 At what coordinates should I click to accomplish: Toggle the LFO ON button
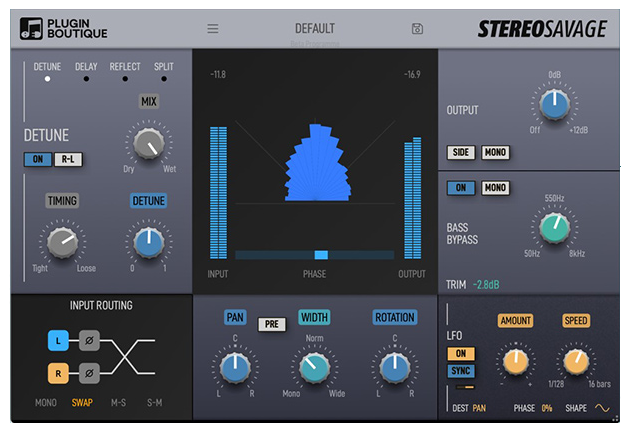[x=461, y=353]
